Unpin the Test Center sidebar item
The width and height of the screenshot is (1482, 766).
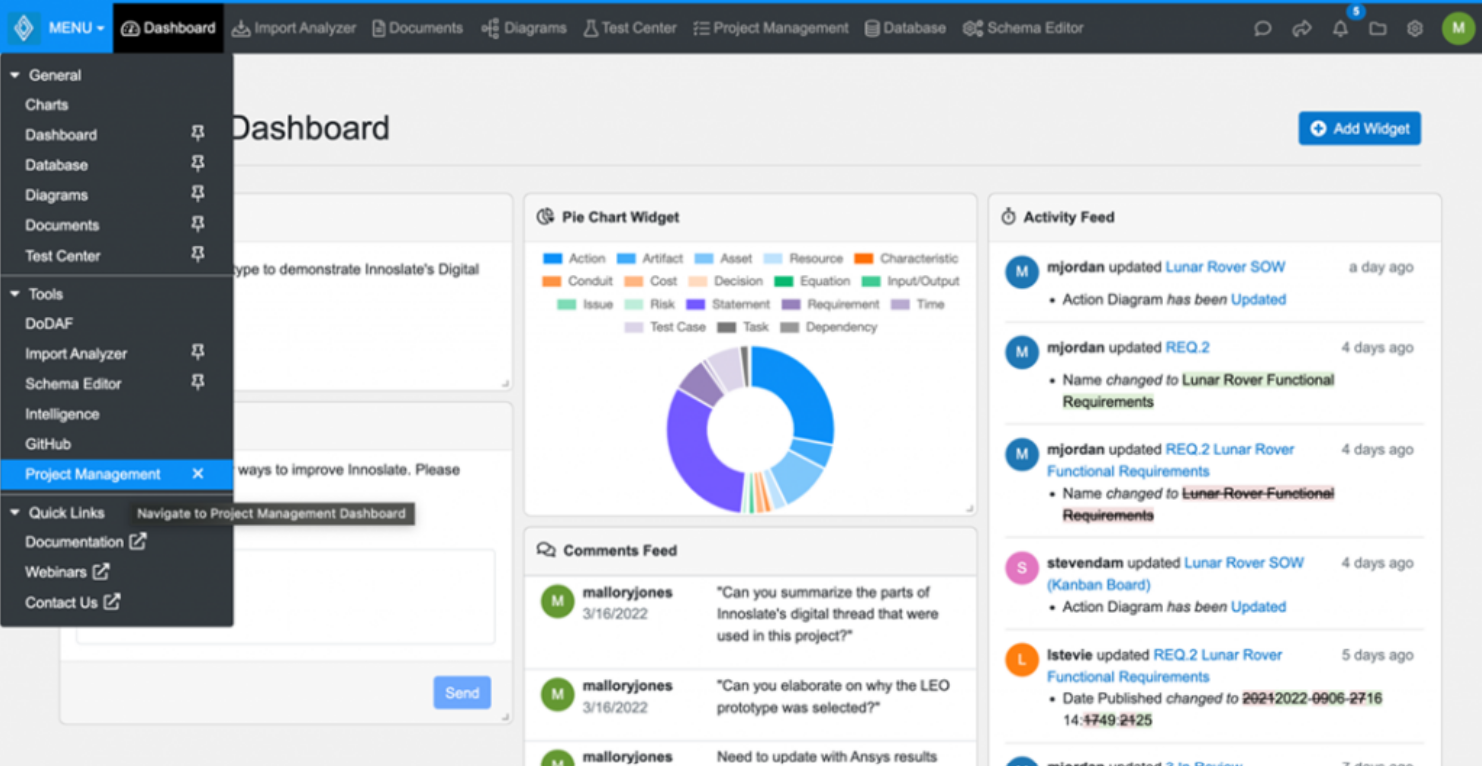198,253
